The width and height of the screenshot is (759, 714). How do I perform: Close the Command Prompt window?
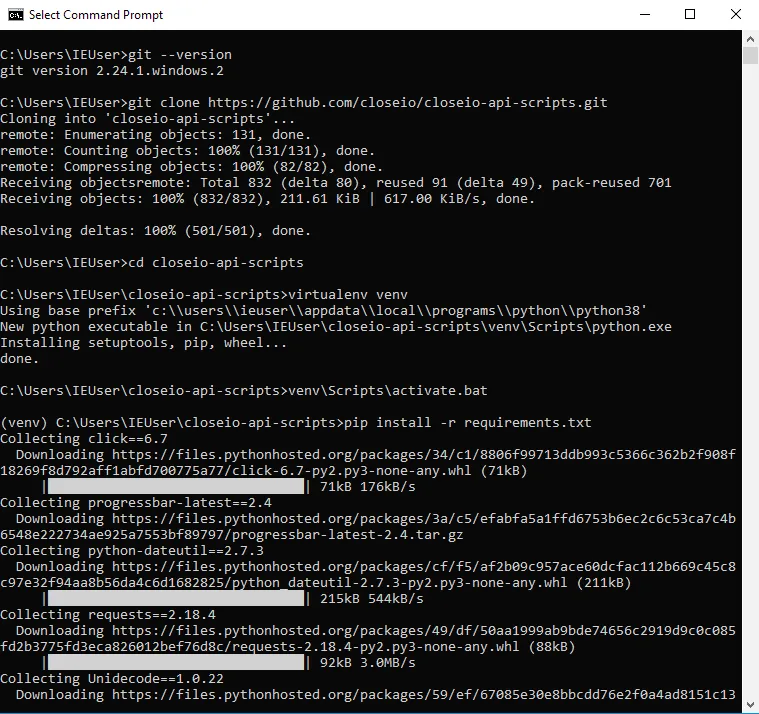[x=736, y=15]
